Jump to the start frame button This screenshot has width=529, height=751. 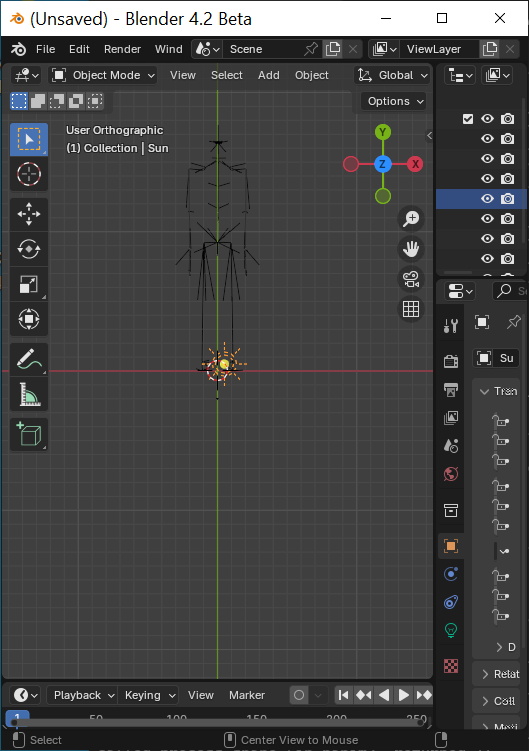click(344, 695)
